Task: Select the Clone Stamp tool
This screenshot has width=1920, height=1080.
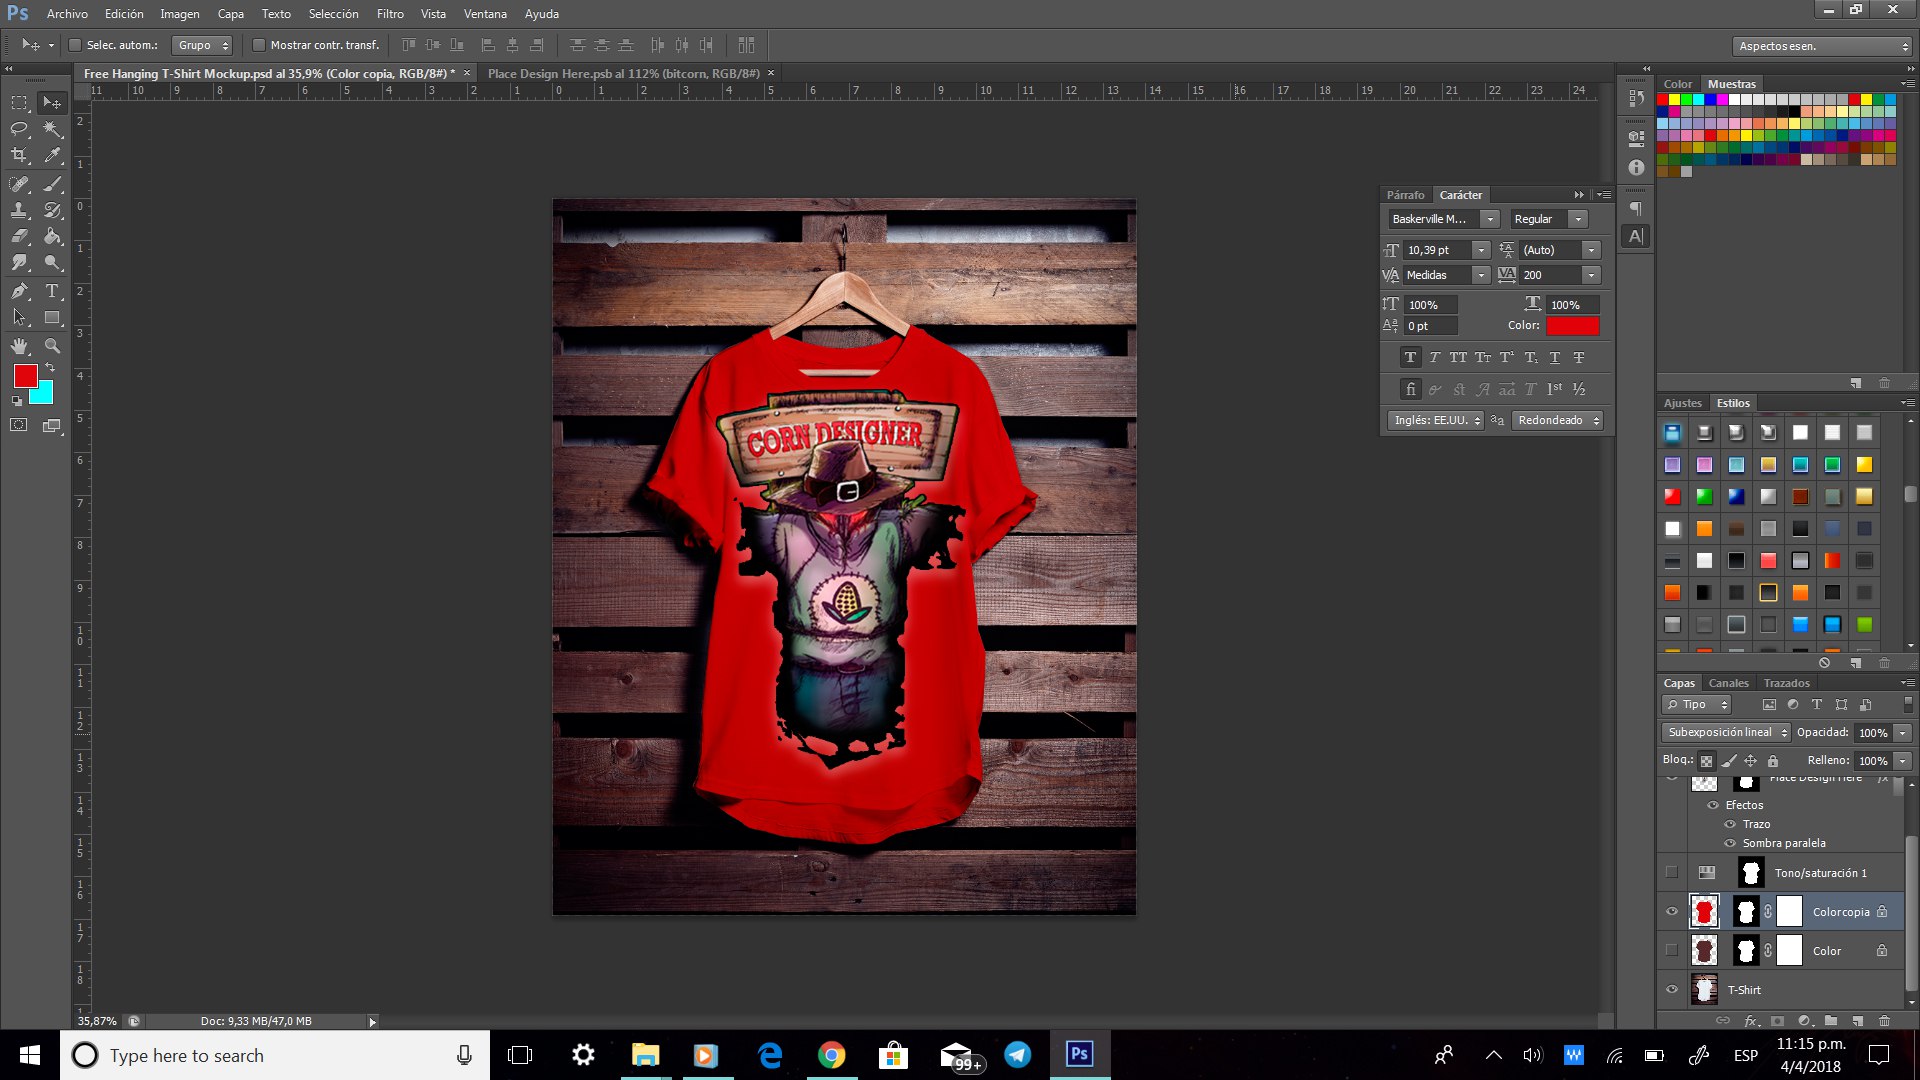Action: [x=19, y=210]
